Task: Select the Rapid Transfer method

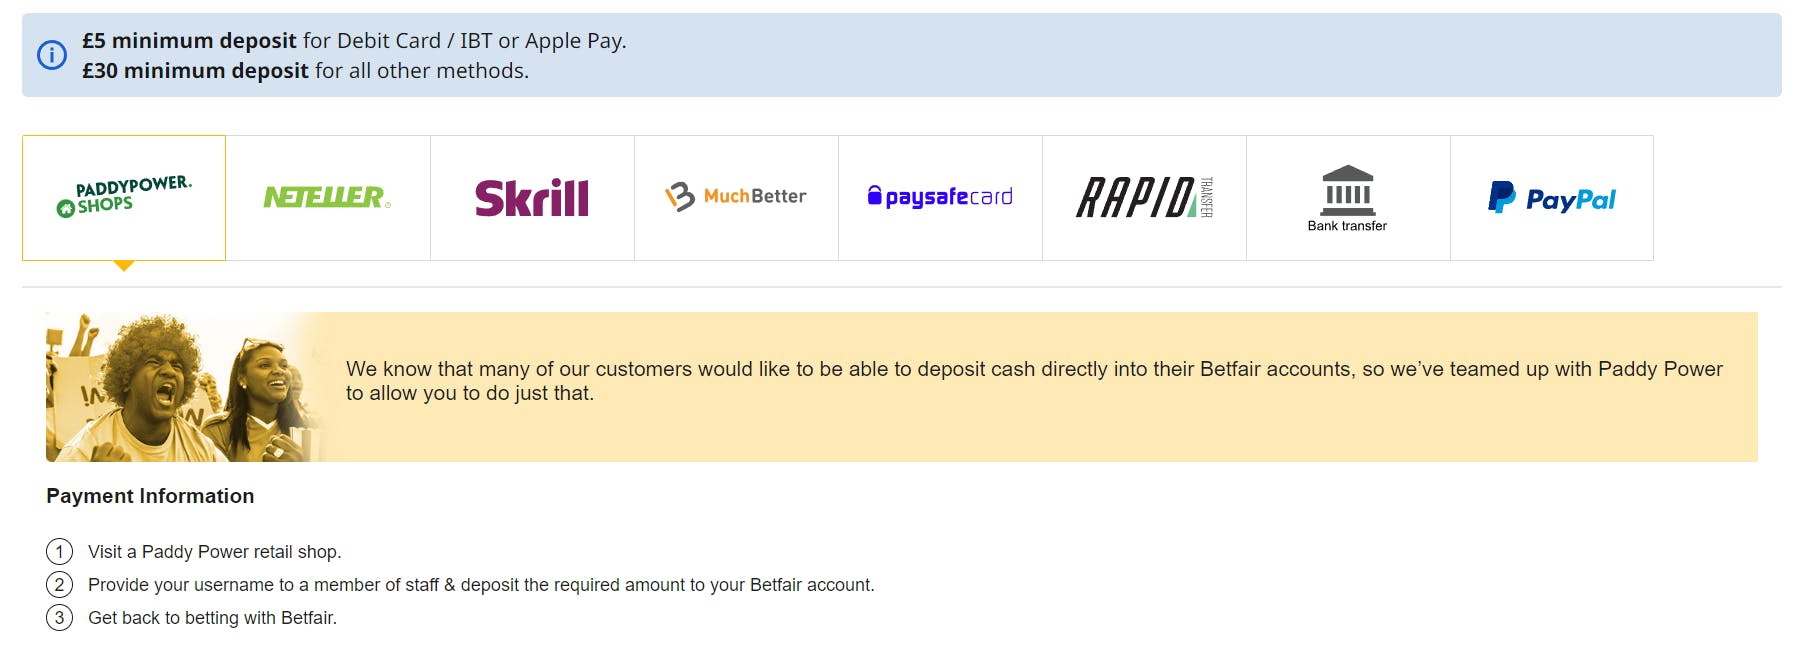Action: pos(1144,198)
